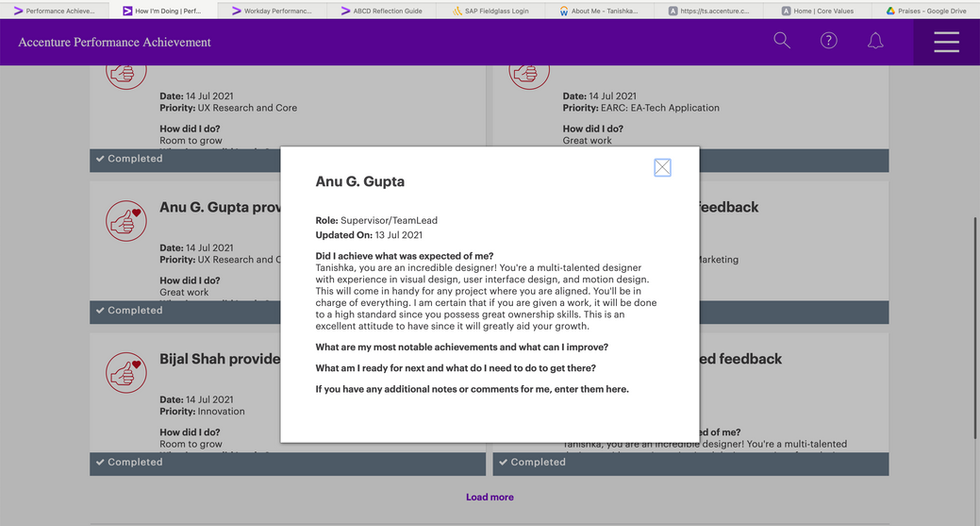Click the Accenture Performance Achievement title
Viewport: 980px width, 526px height.
tap(114, 42)
